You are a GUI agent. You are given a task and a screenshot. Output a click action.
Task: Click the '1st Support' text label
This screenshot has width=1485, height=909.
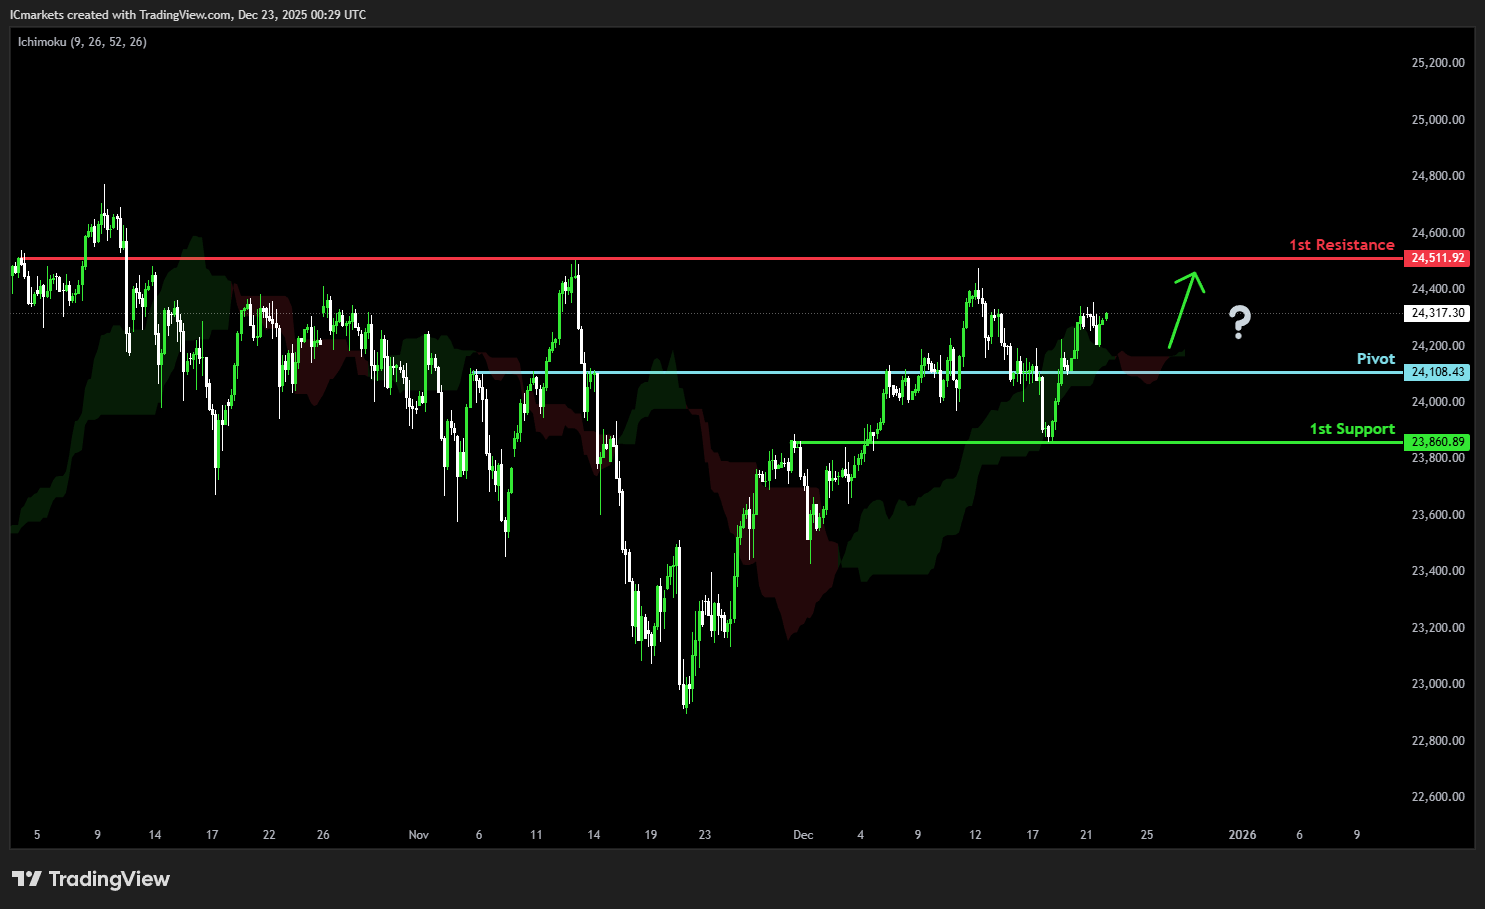[1352, 429]
